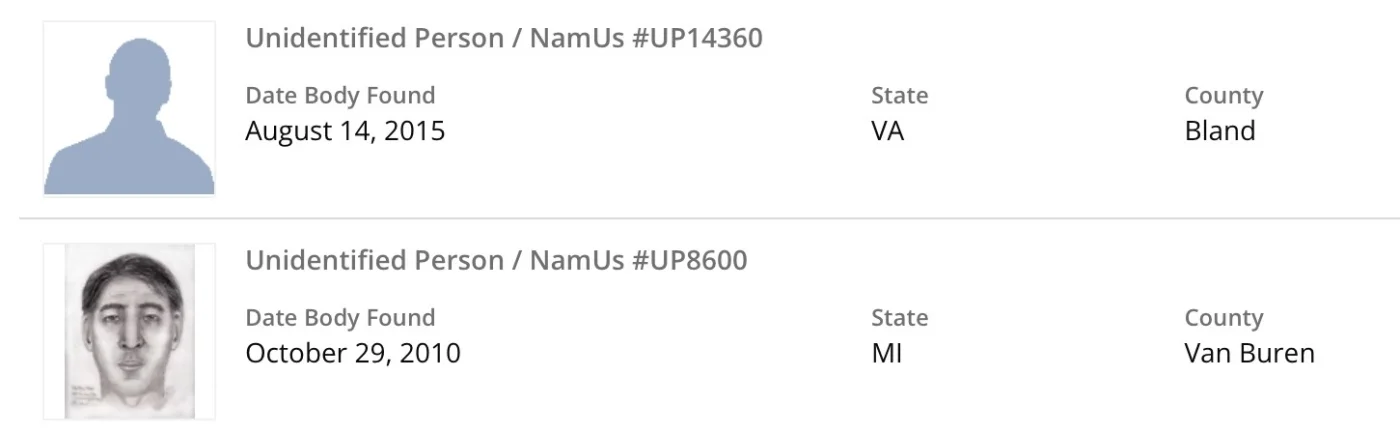
Task: Click the divider line between the two records
Action: tap(700, 217)
